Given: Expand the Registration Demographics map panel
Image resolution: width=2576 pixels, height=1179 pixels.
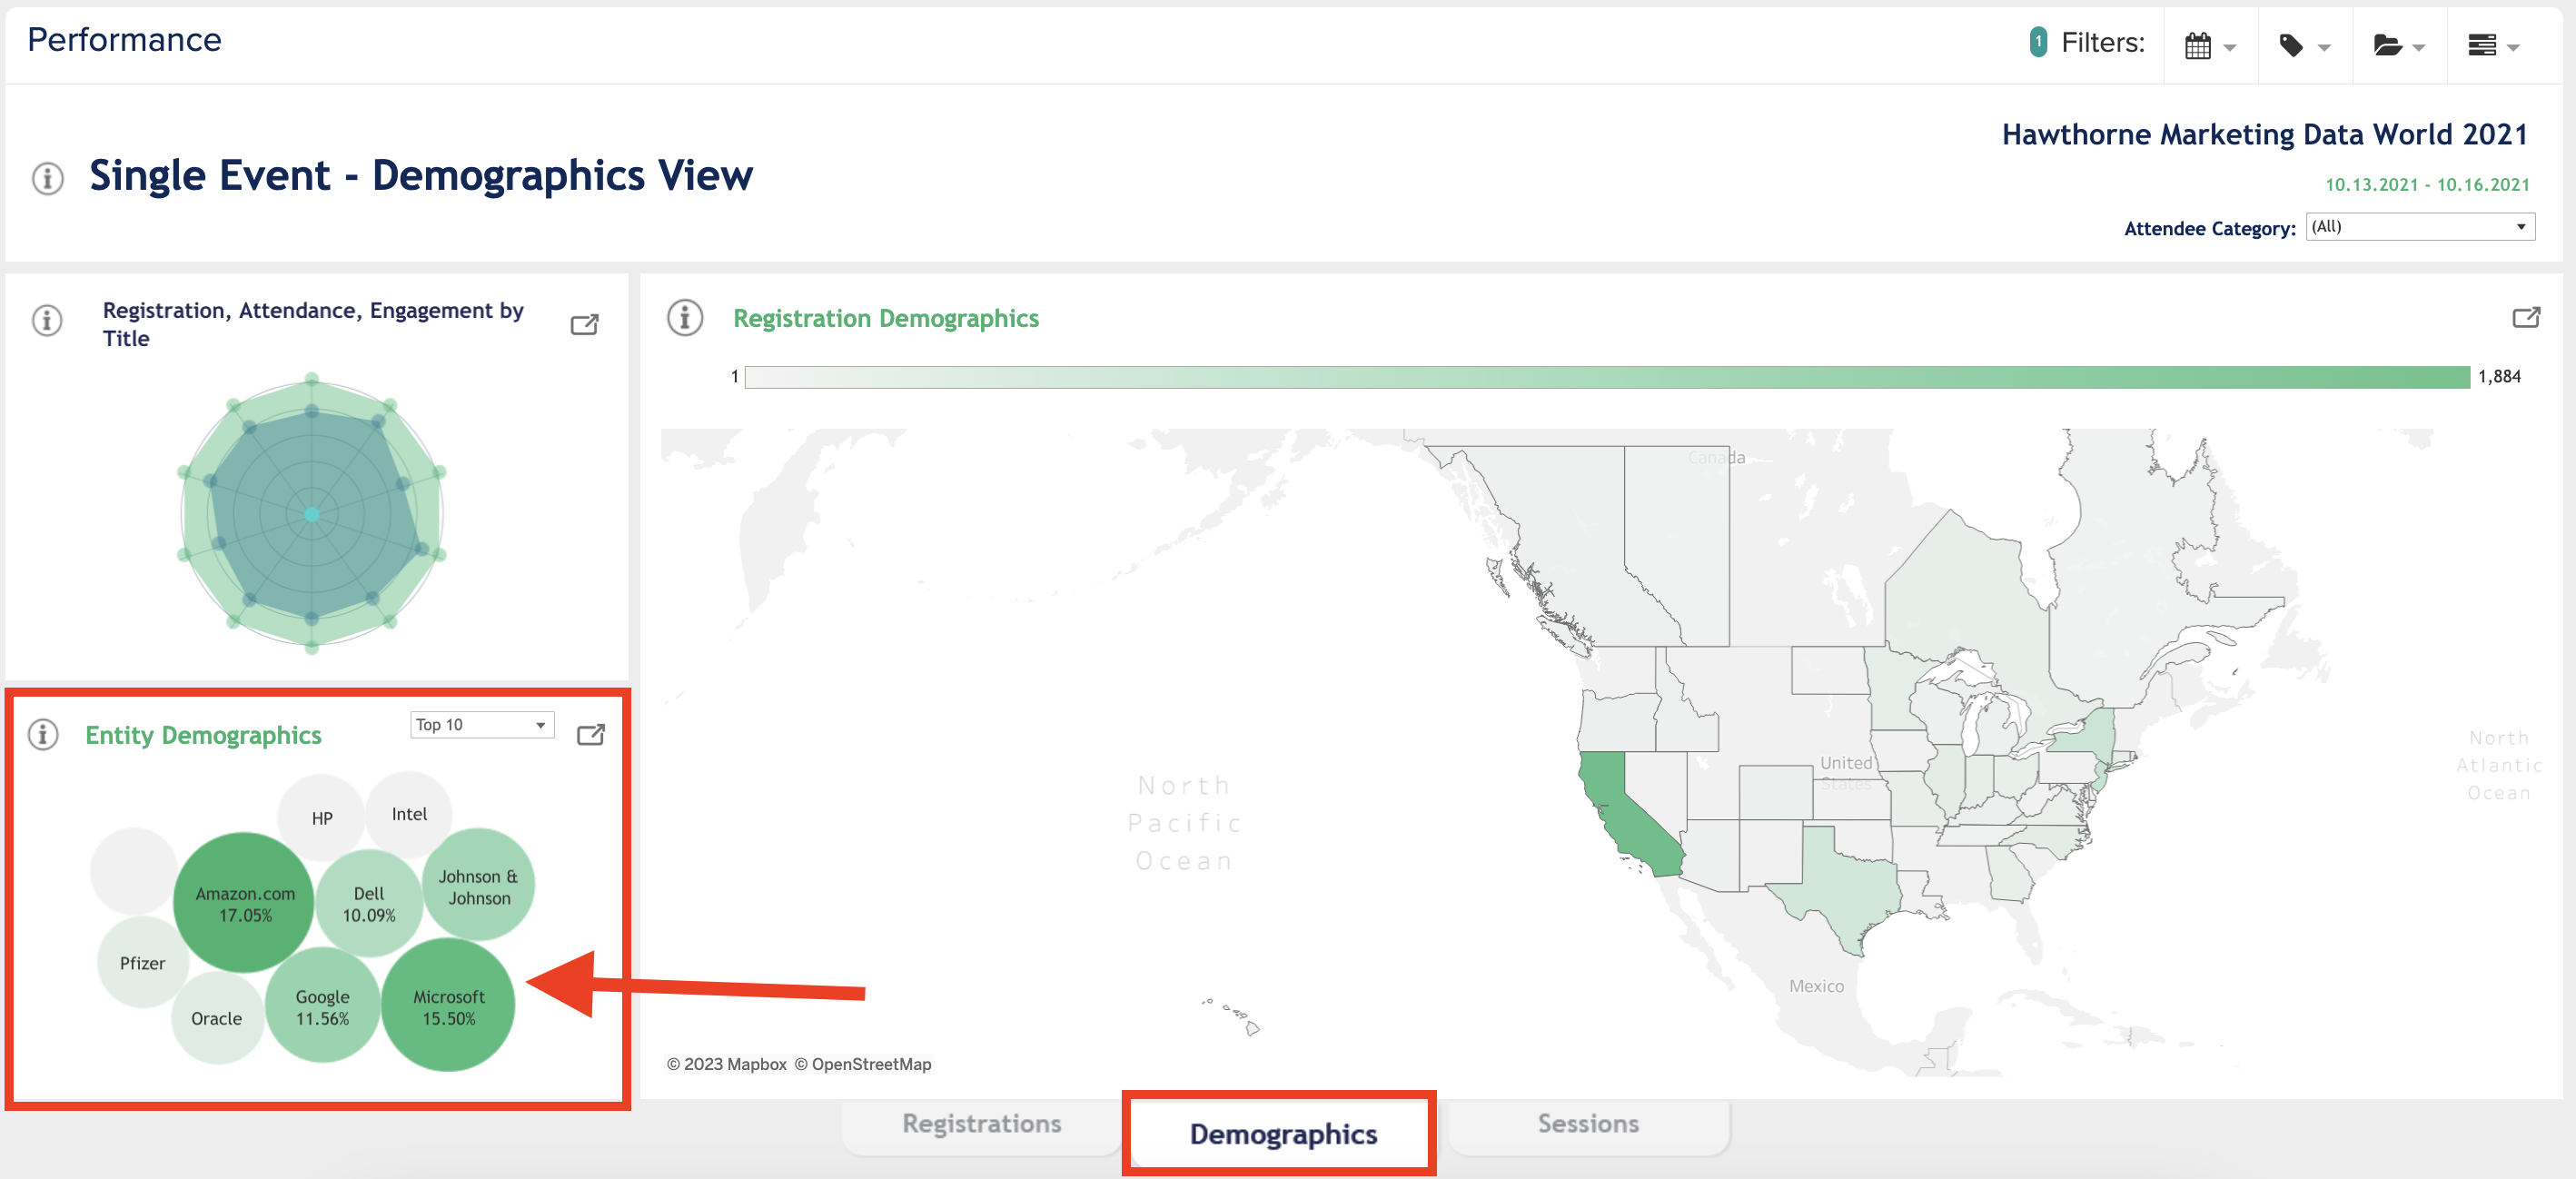Looking at the screenshot, I should pos(2526,317).
